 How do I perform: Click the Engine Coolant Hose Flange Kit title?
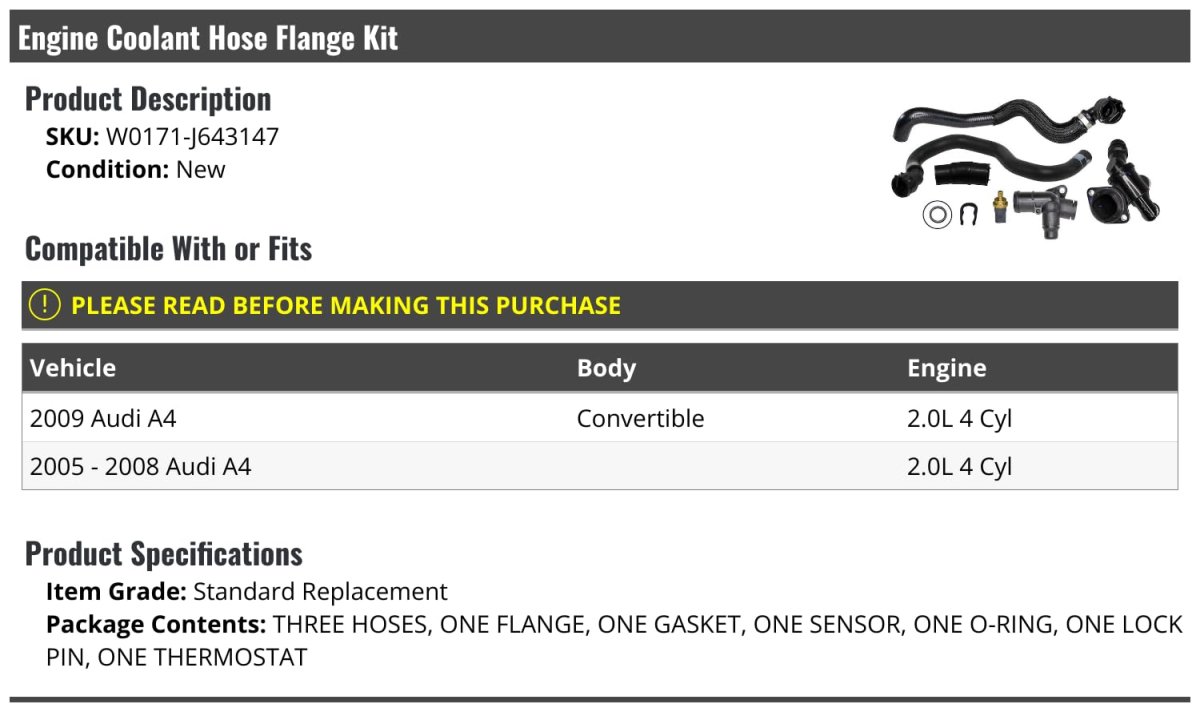coord(208,38)
